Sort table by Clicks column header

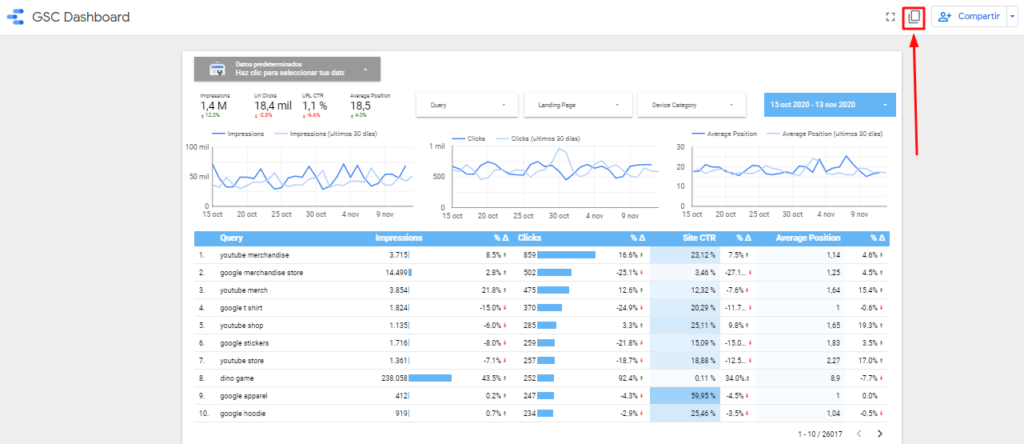pyautogui.click(x=530, y=238)
